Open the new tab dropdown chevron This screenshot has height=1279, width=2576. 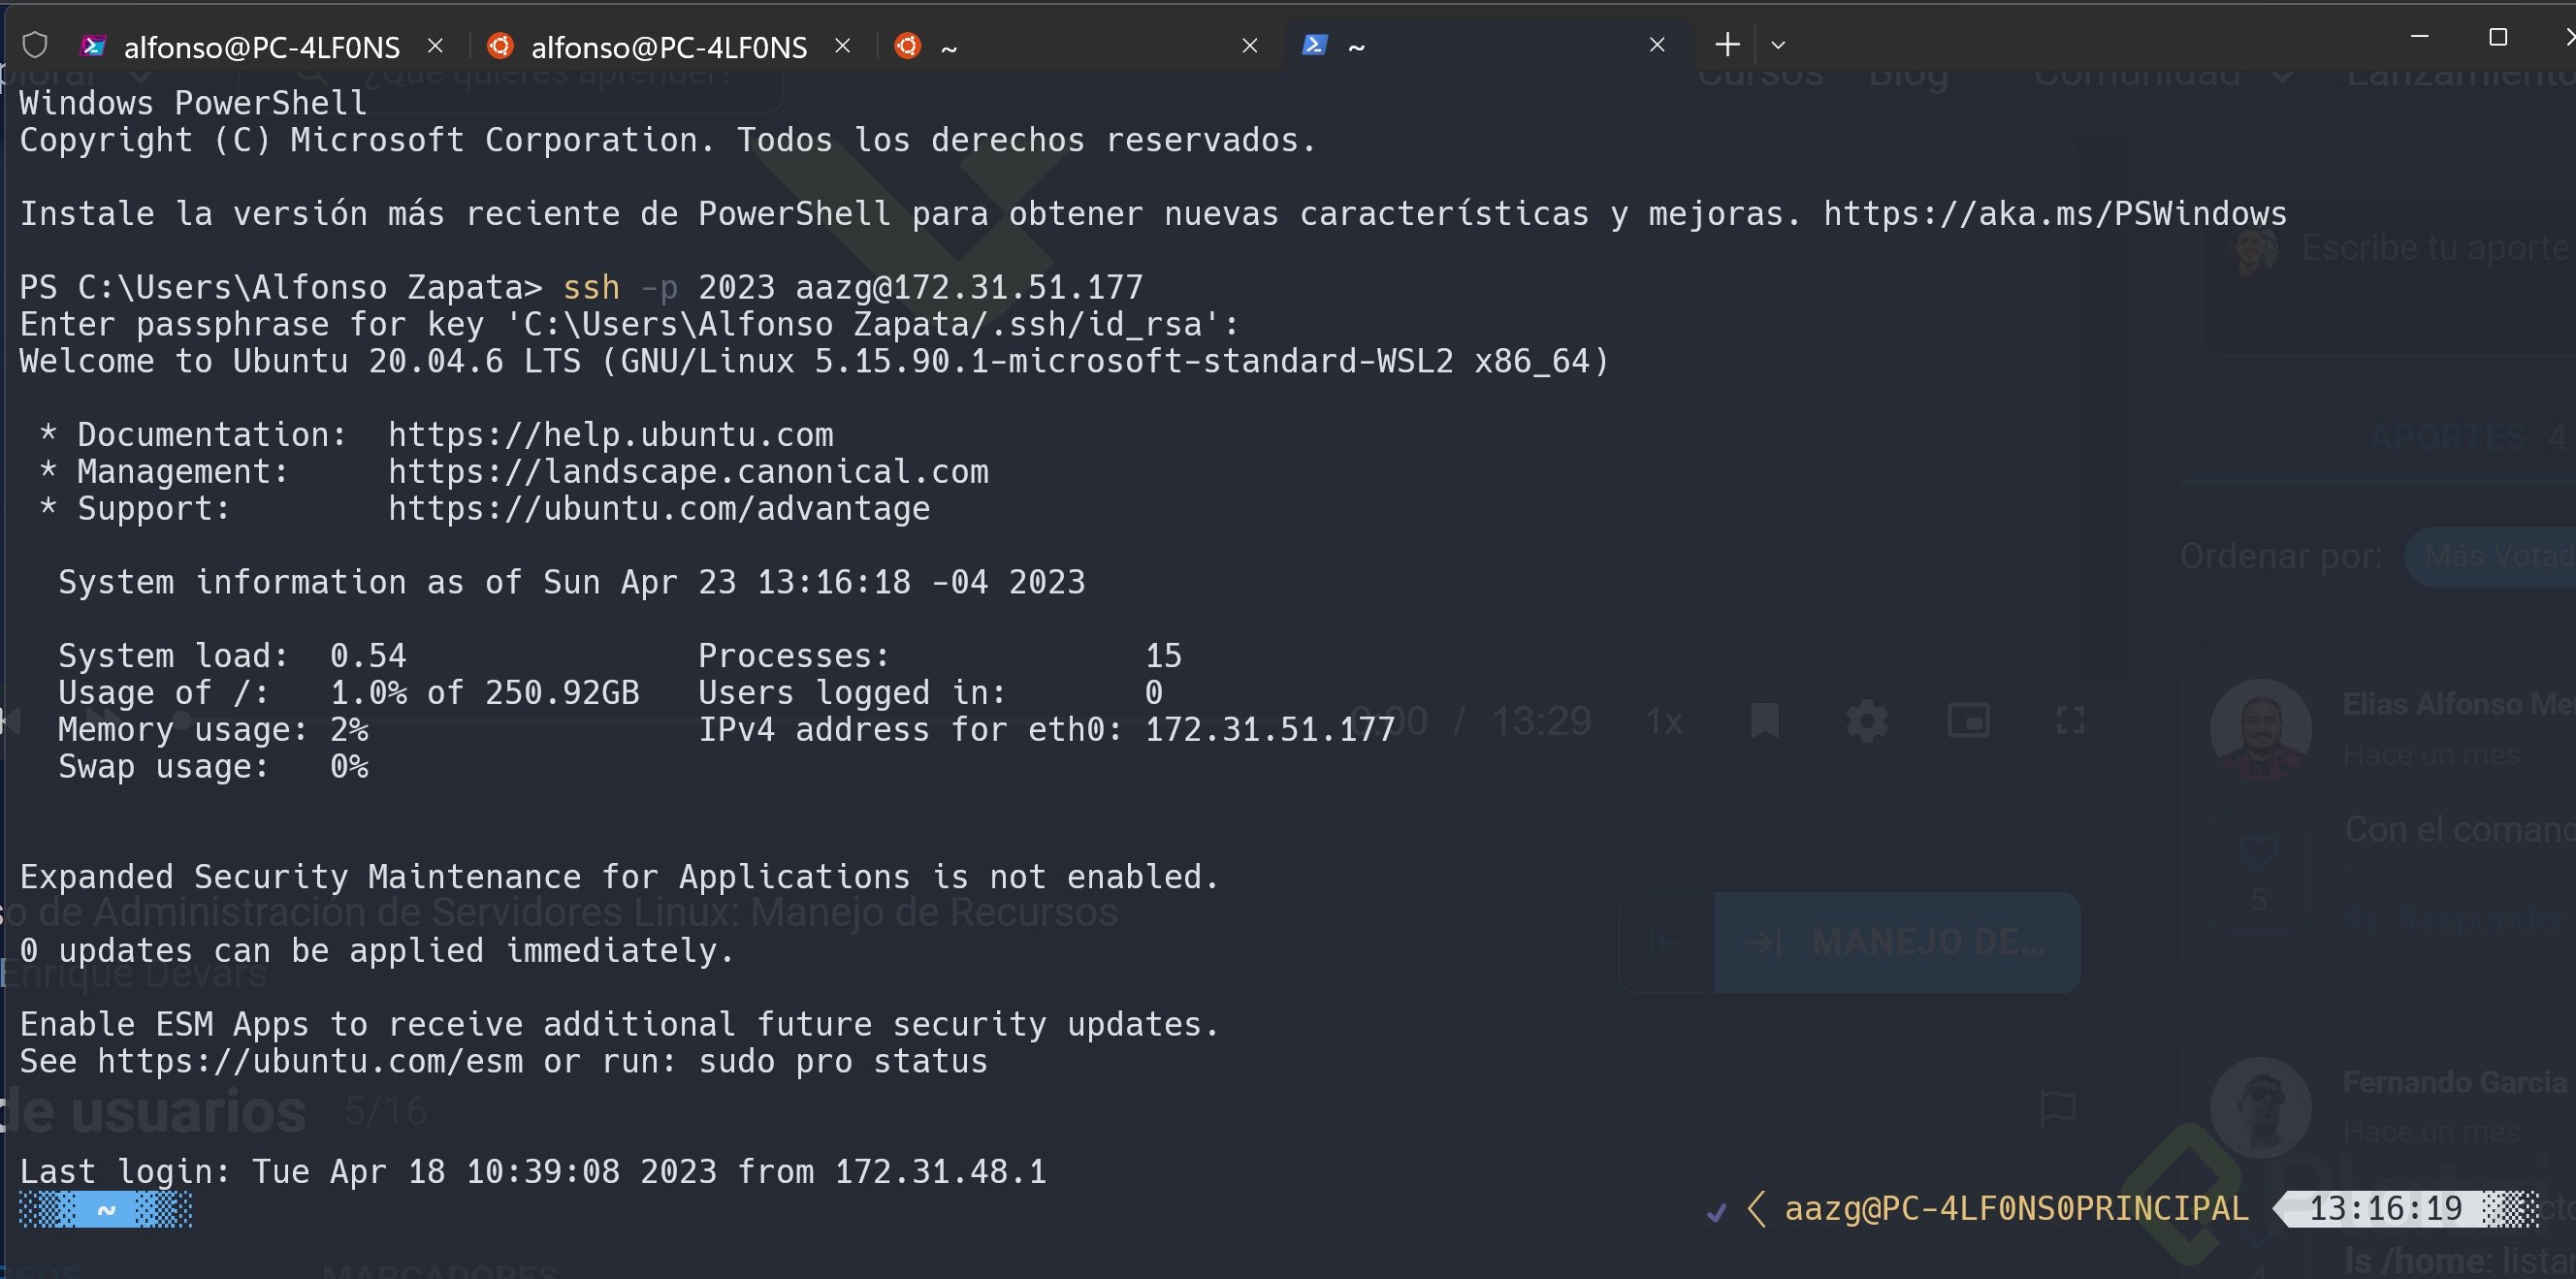pyautogui.click(x=1779, y=45)
